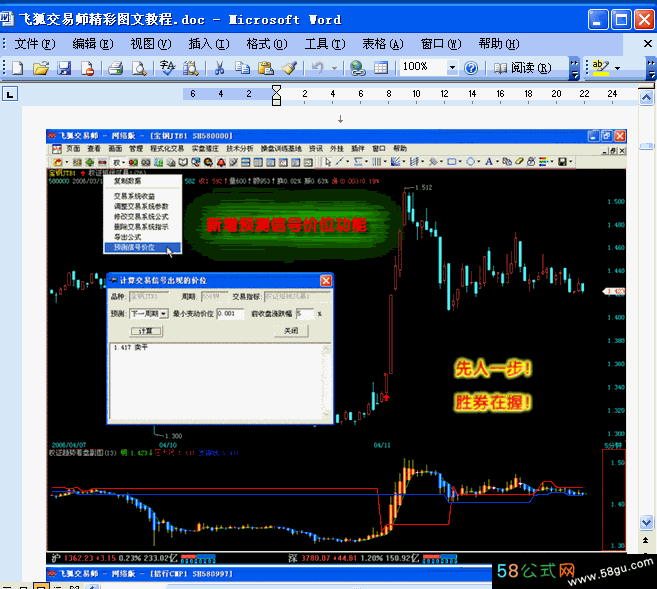This screenshot has width=657, height=589.
Task: Open Print Preview from the toolbar
Action: 139,68
